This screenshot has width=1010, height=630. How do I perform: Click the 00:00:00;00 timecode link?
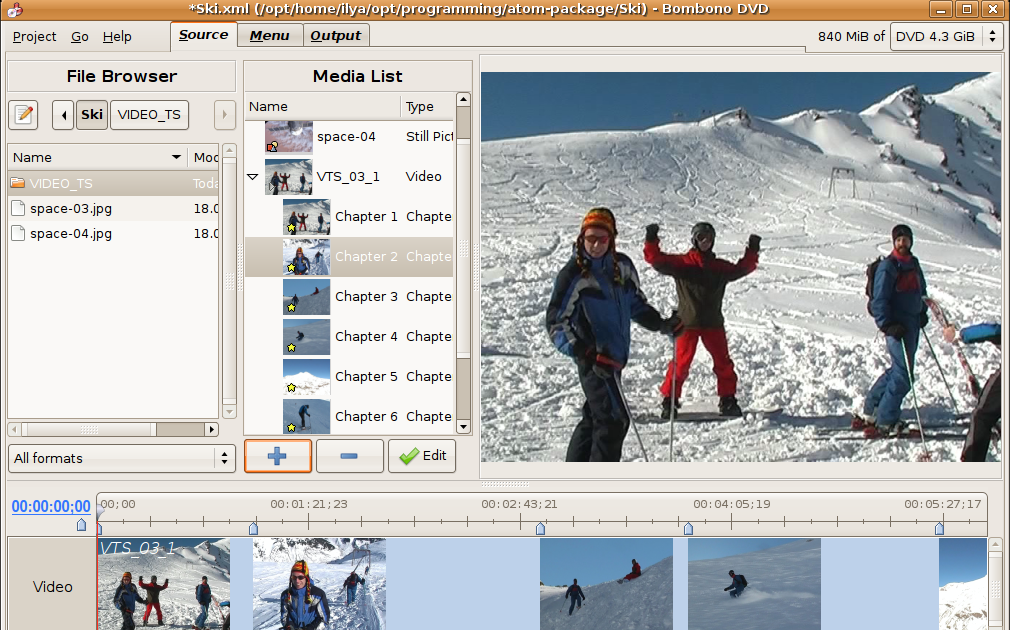pyautogui.click(x=51, y=506)
